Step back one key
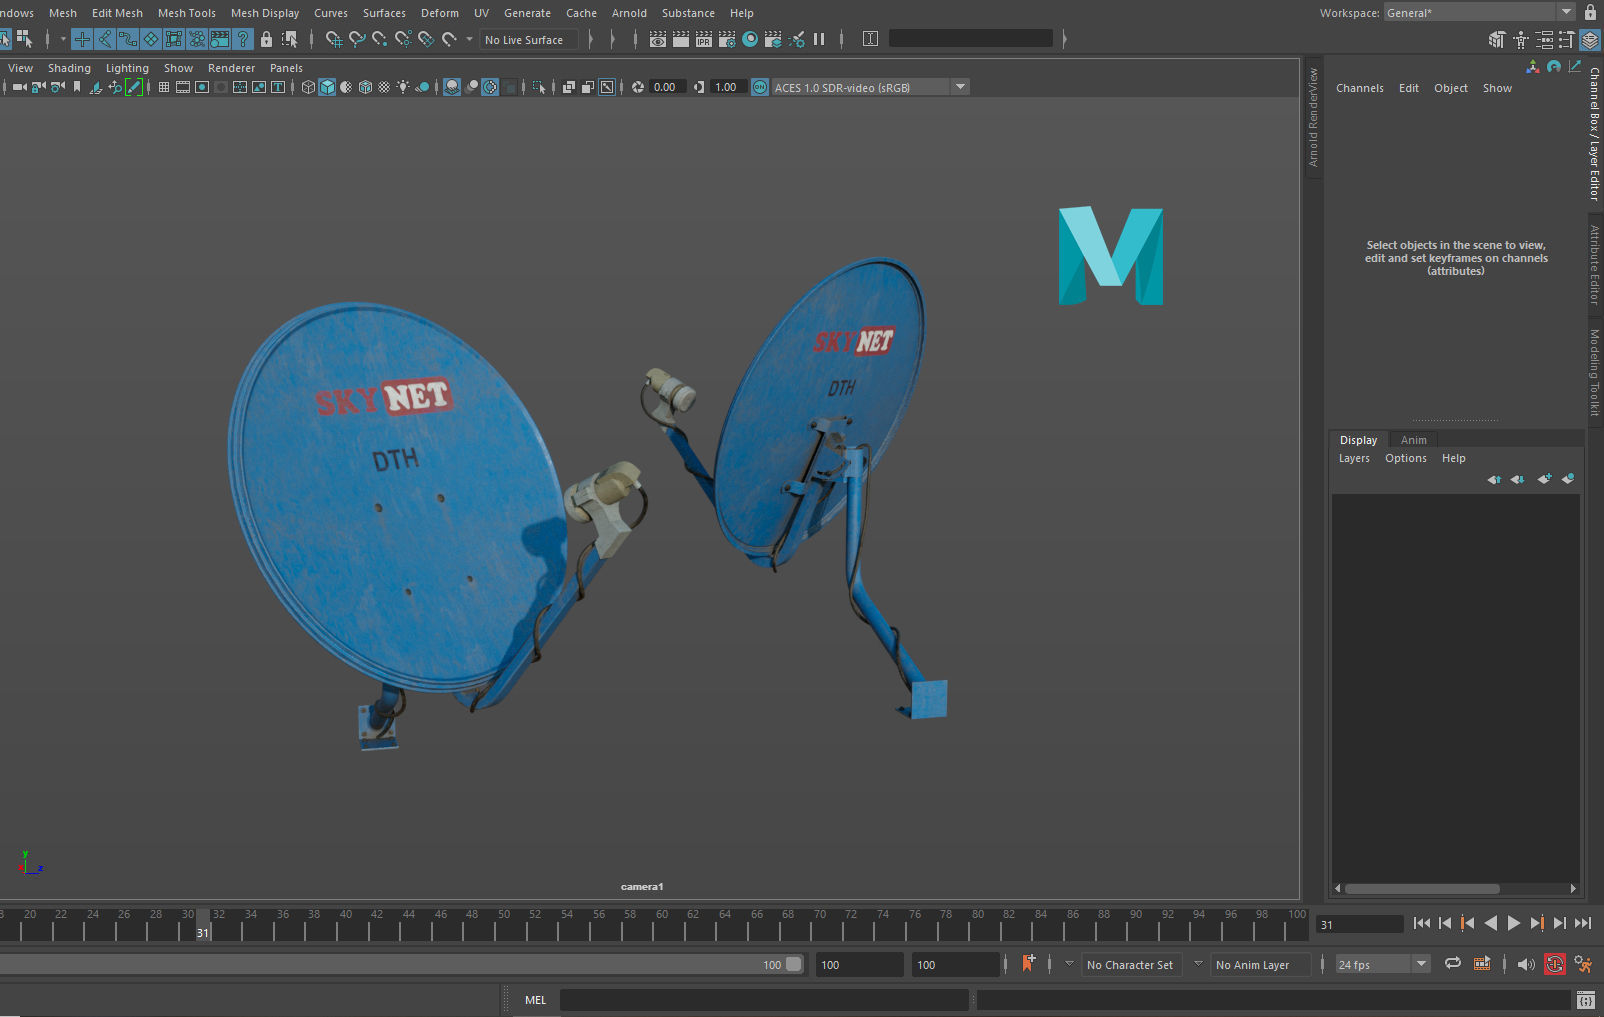1604x1017 pixels. [x=1468, y=923]
